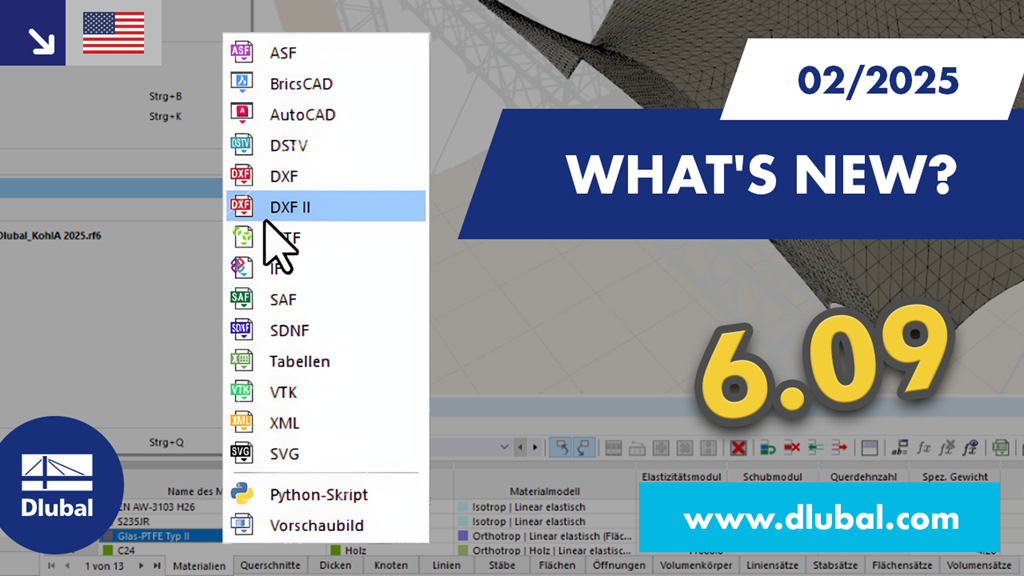Switch to the Querschnitte tab
Viewport: 1024px width, 576px height.
[x=270, y=566]
